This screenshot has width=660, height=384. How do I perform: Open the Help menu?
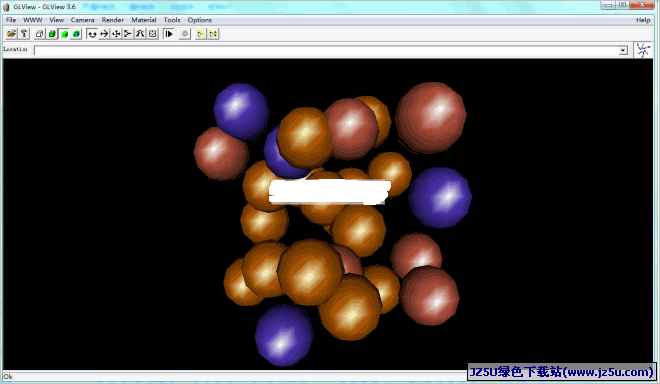[643, 20]
